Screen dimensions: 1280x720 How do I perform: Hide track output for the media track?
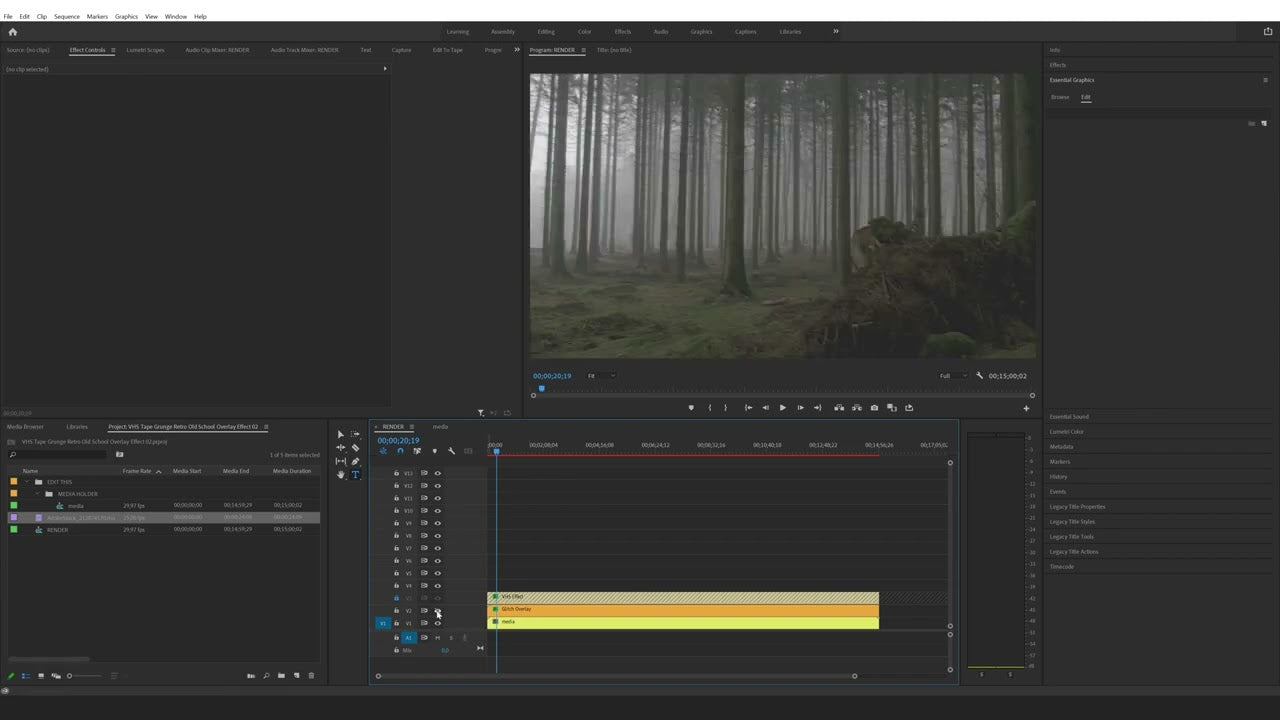click(x=437, y=623)
